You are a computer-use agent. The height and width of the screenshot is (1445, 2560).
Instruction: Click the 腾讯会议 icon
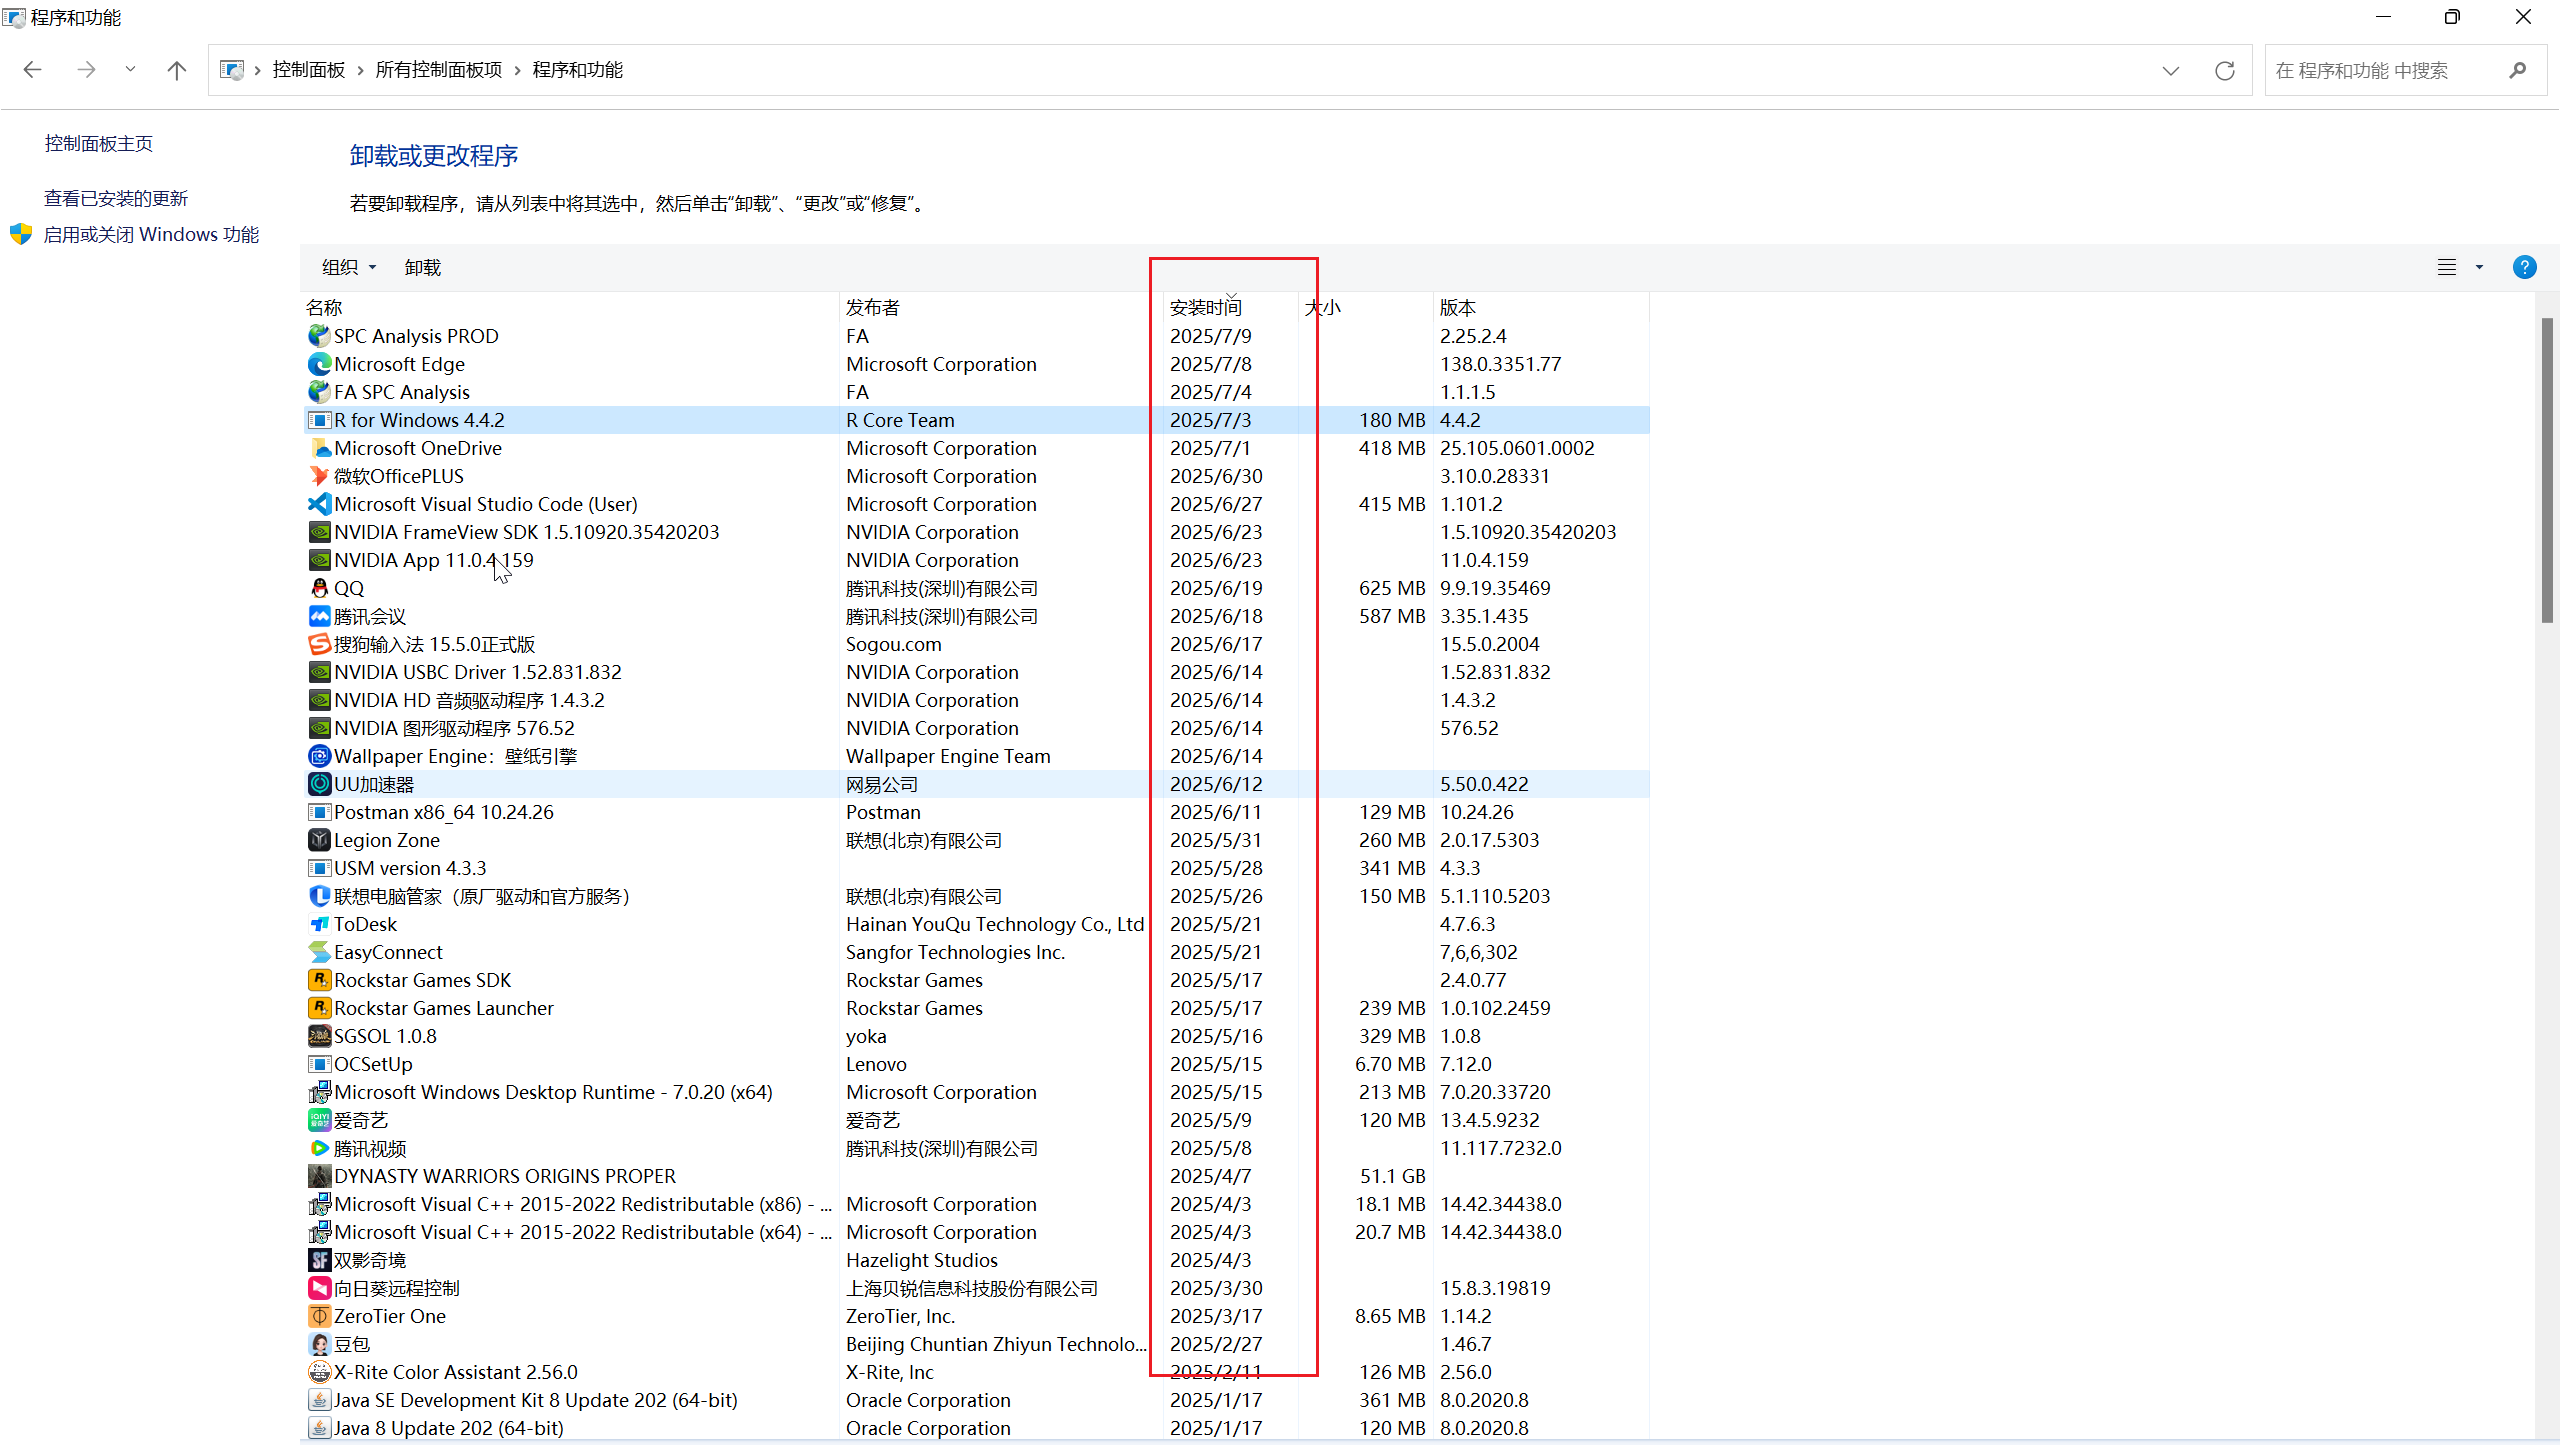[319, 616]
